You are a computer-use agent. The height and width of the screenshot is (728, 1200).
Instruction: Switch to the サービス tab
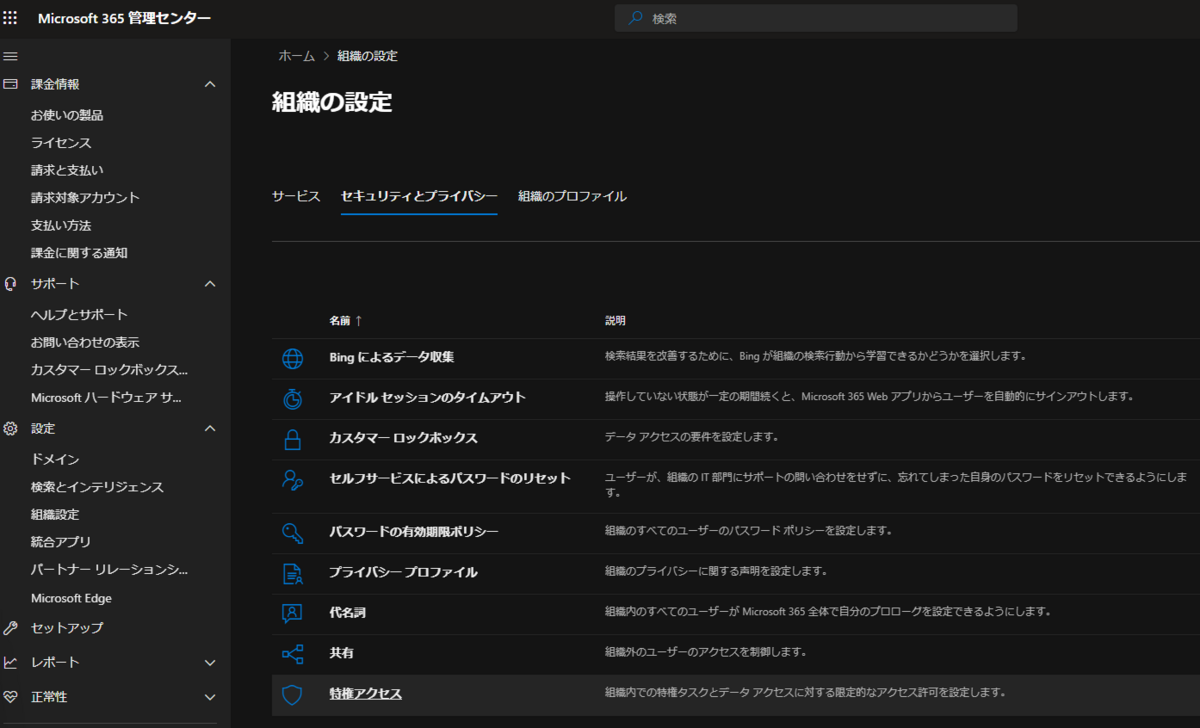296,196
